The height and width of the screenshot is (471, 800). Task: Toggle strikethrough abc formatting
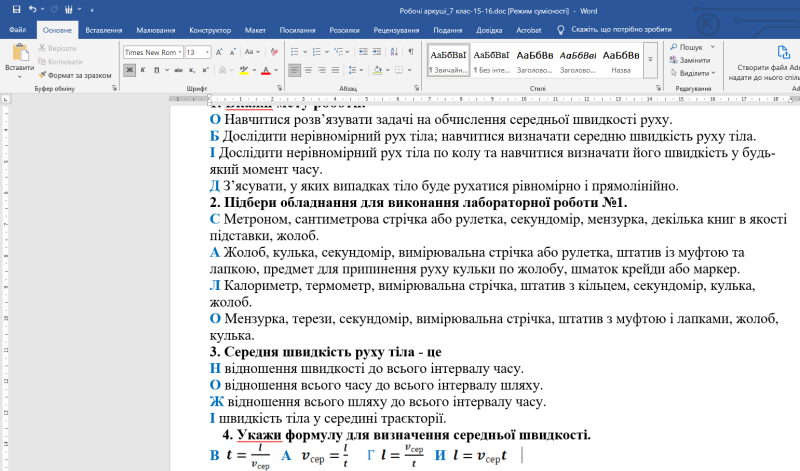[x=178, y=70]
